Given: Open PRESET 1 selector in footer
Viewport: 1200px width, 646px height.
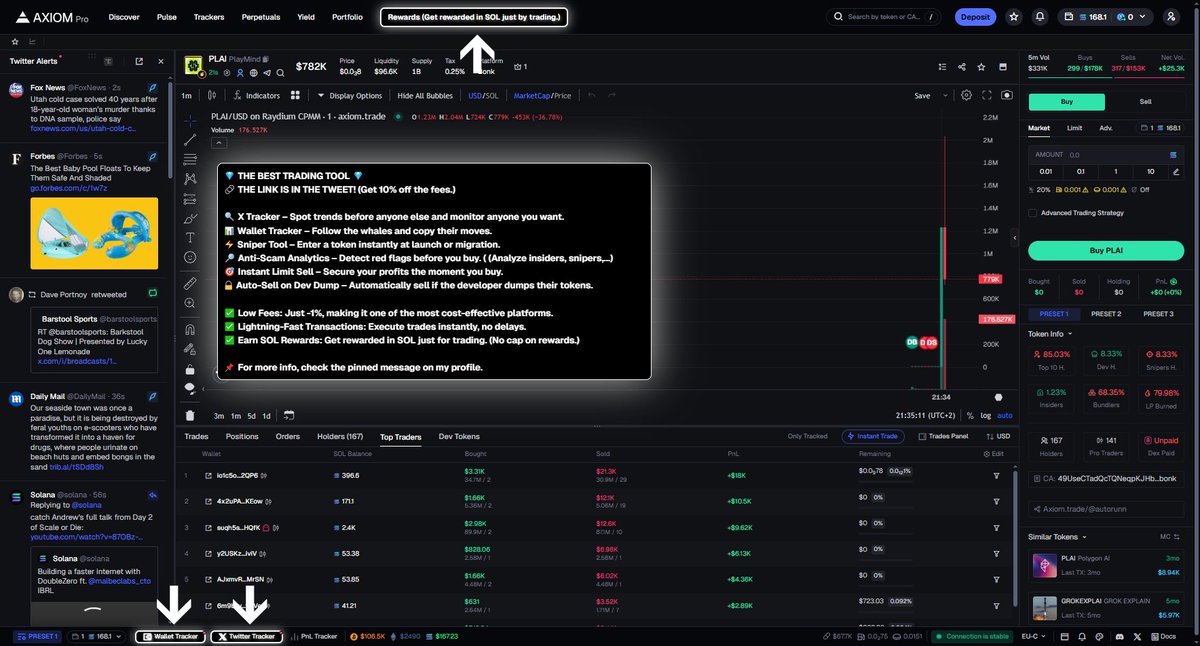Looking at the screenshot, I should [38, 636].
